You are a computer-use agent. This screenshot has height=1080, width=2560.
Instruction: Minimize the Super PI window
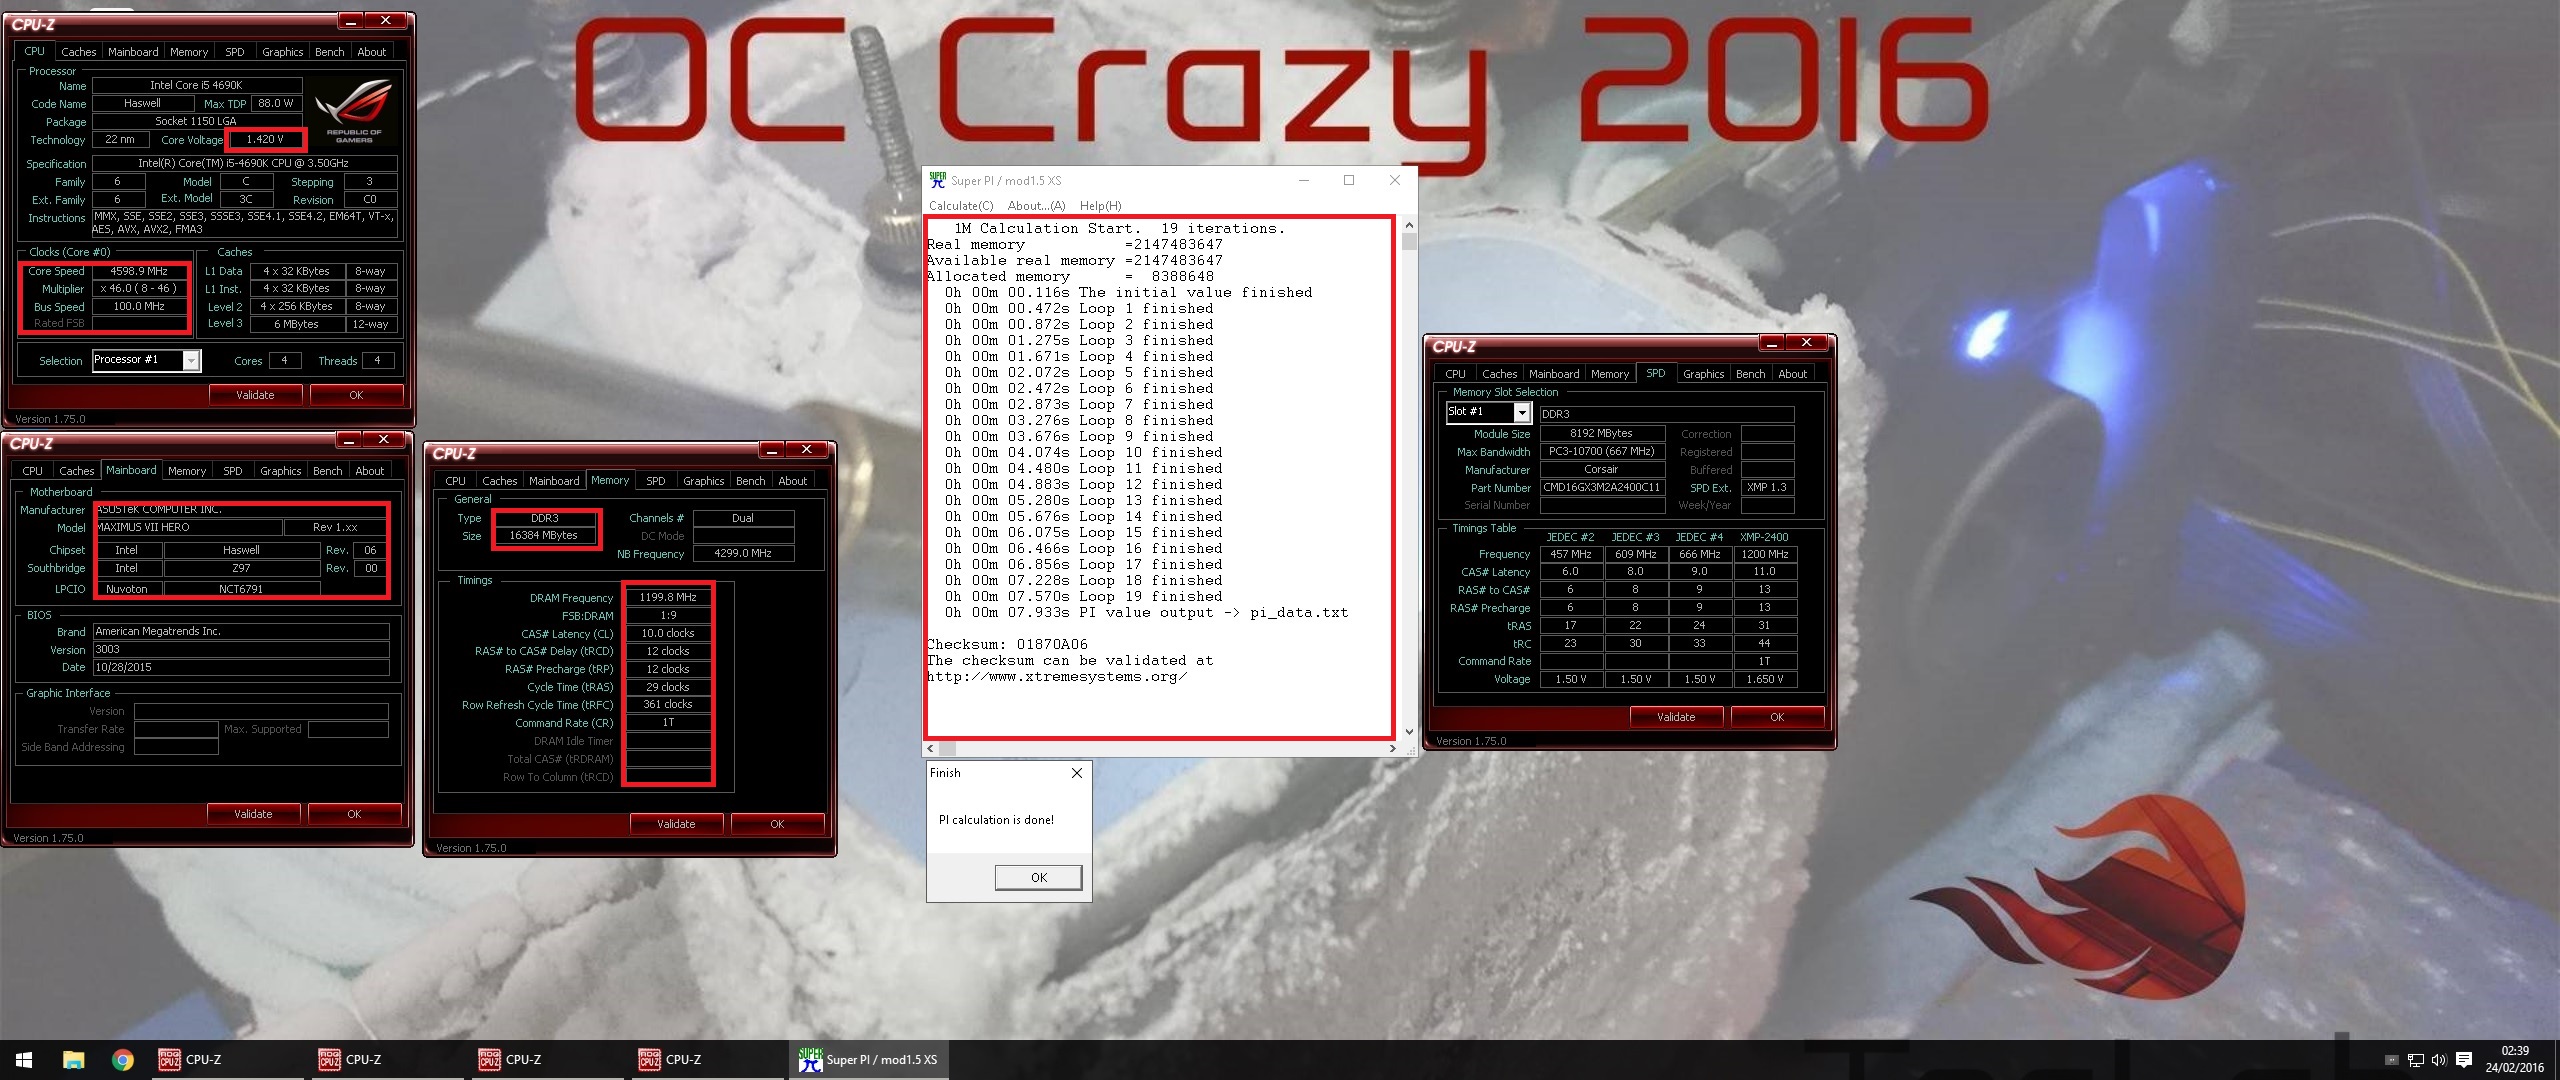click(1304, 180)
